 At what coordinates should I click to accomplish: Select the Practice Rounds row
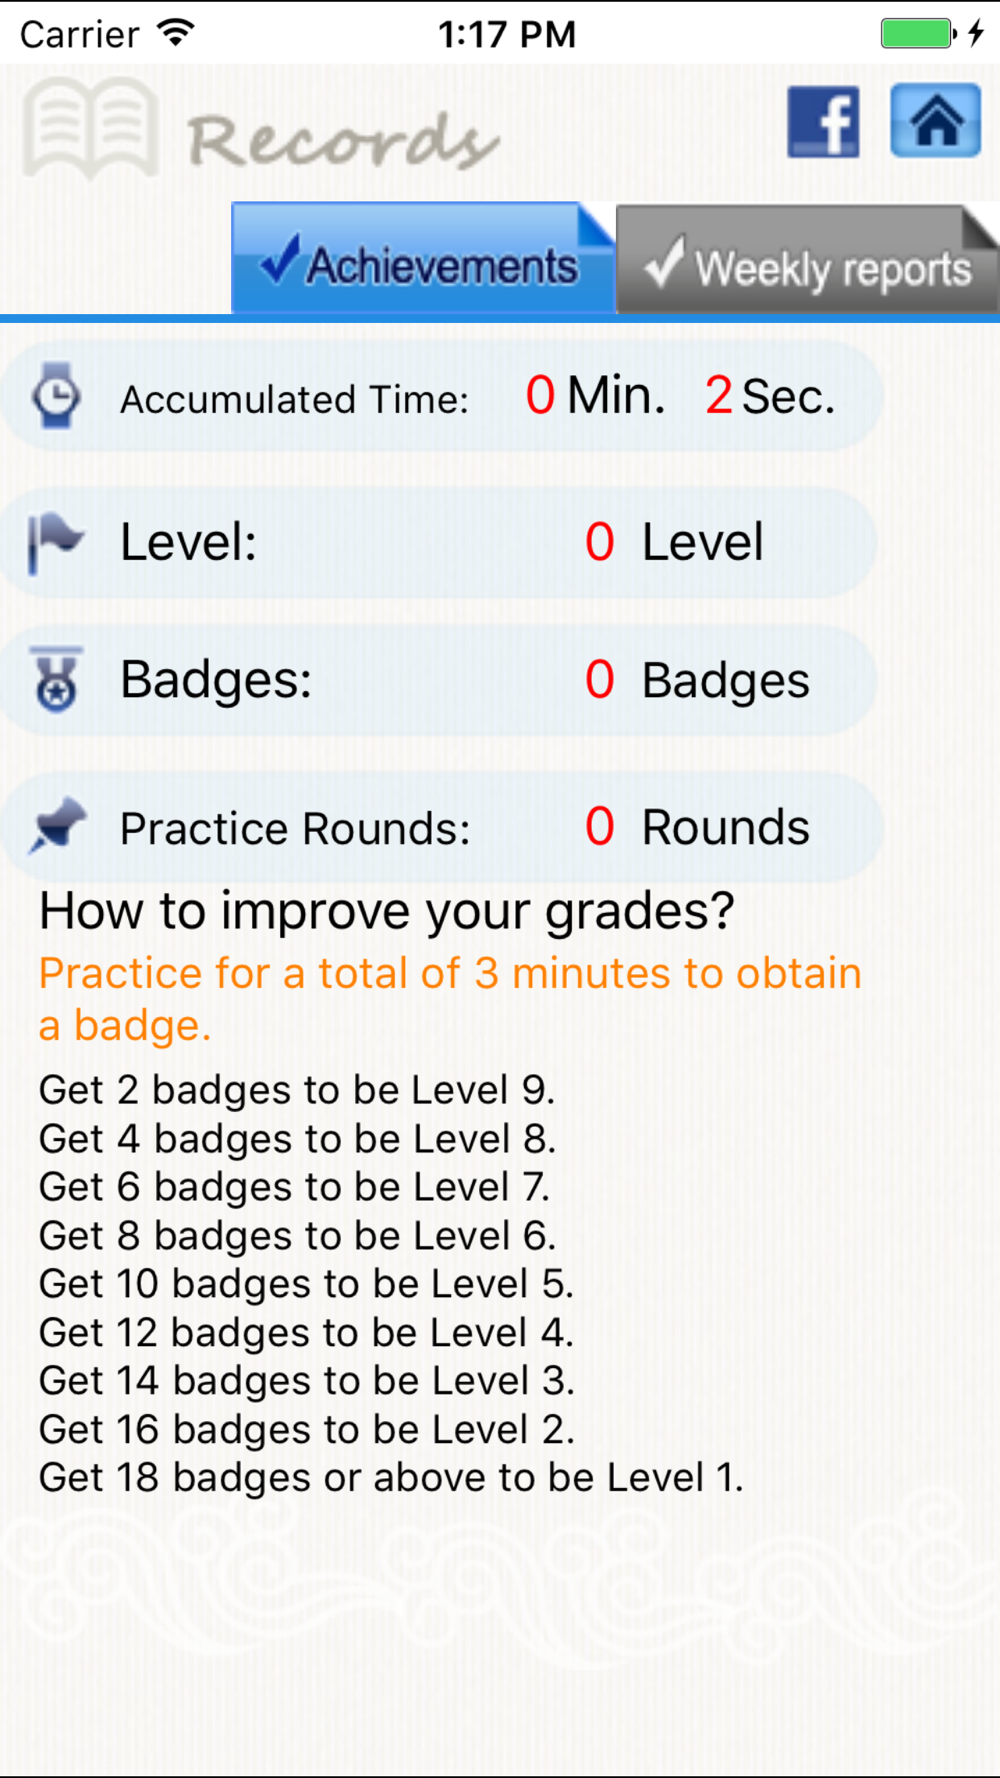click(x=441, y=827)
